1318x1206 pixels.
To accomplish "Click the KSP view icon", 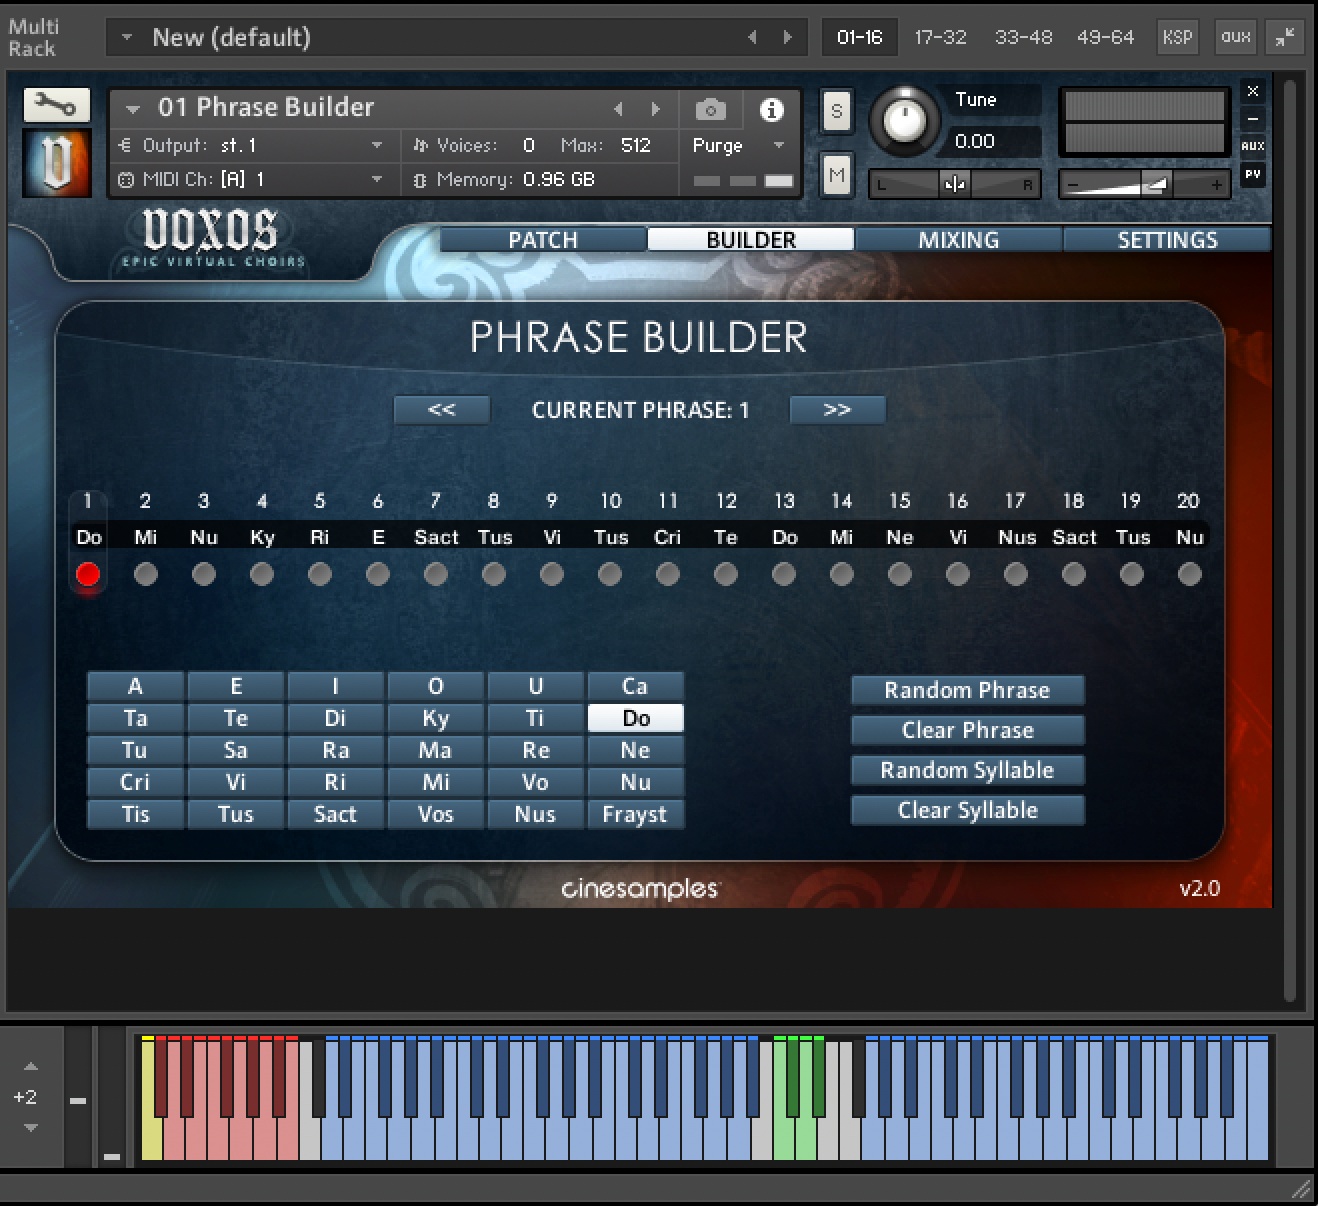I will click(1177, 37).
